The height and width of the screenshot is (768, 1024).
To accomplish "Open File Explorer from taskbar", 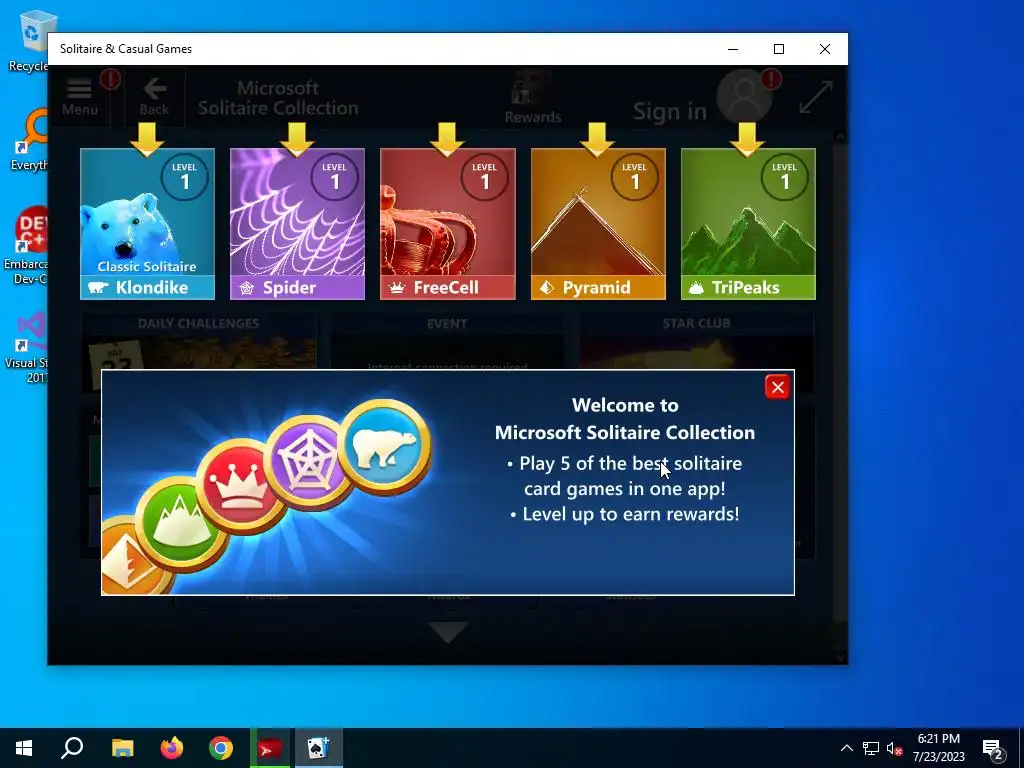I will [122, 748].
